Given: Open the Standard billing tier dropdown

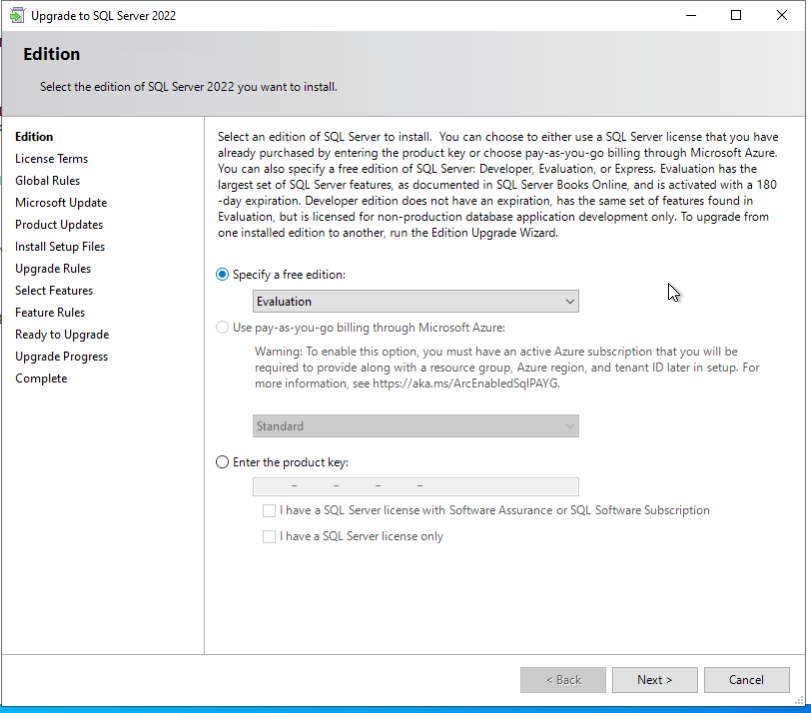Looking at the screenshot, I should click(415, 426).
